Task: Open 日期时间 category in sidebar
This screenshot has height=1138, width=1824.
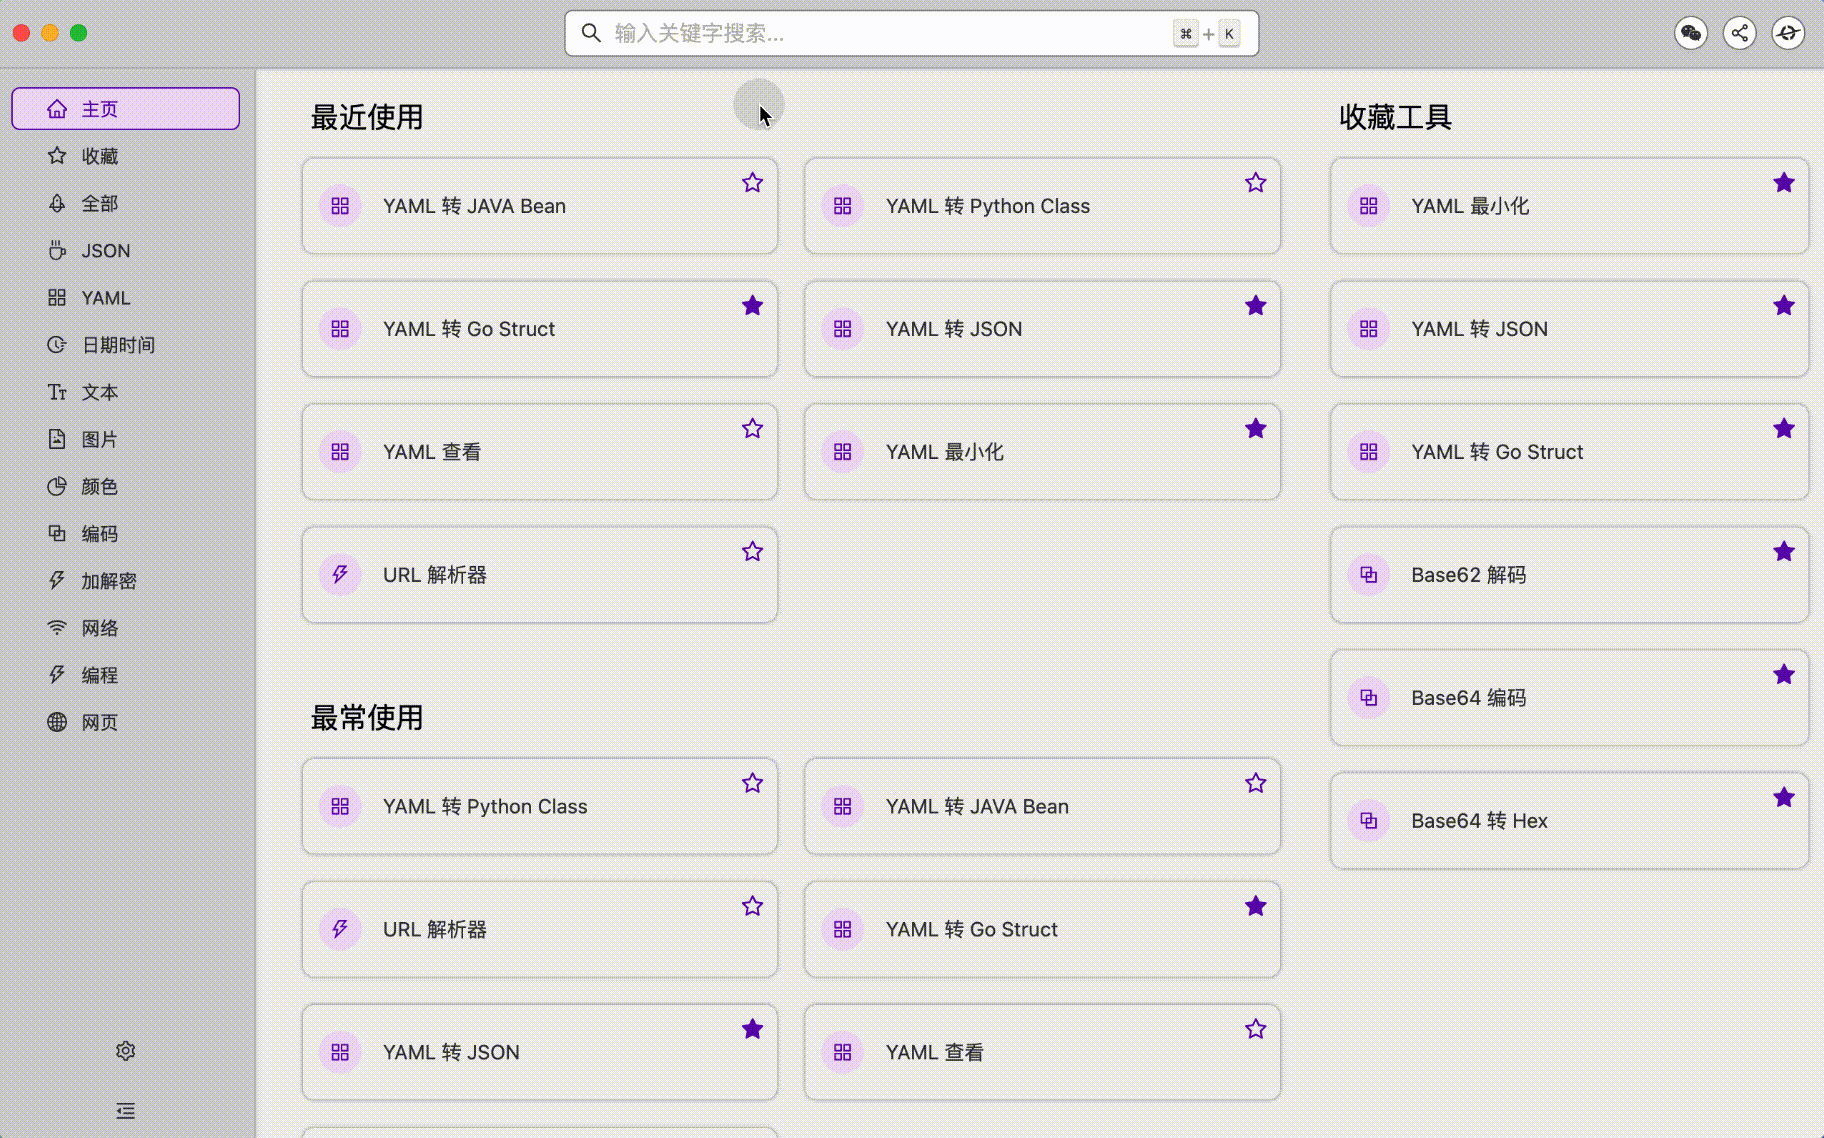Action: pyautogui.click(x=126, y=345)
